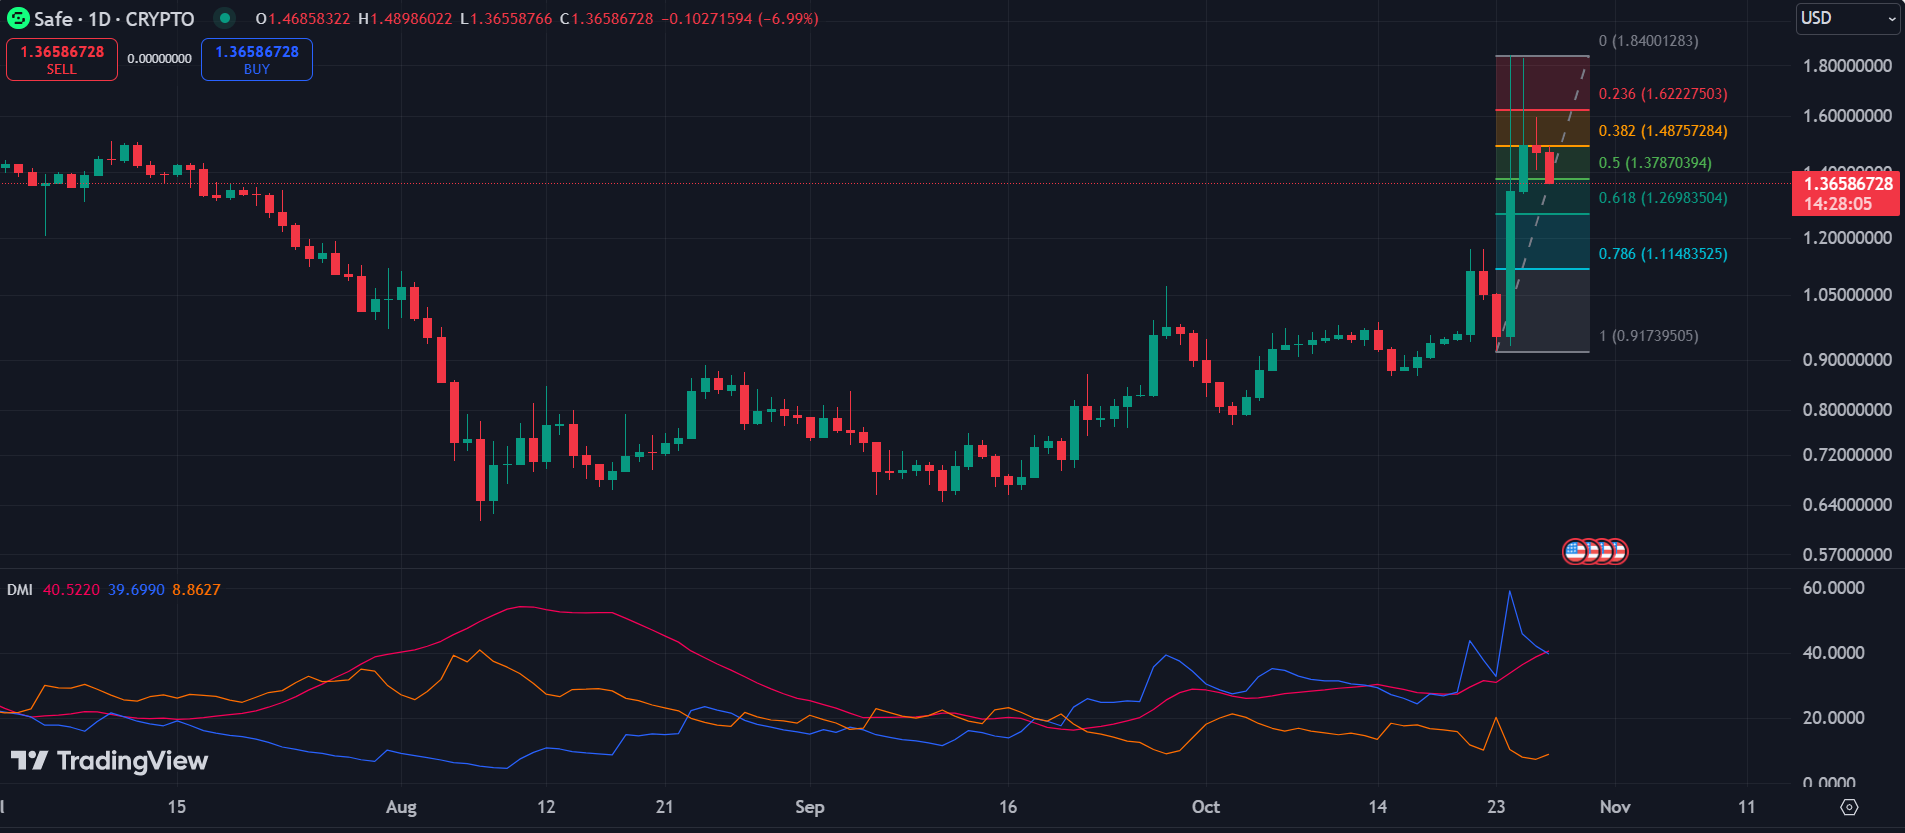The height and width of the screenshot is (833, 1905).
Task: Click the 20.0000 DMI axis label
Action: tap(1833, 718)
